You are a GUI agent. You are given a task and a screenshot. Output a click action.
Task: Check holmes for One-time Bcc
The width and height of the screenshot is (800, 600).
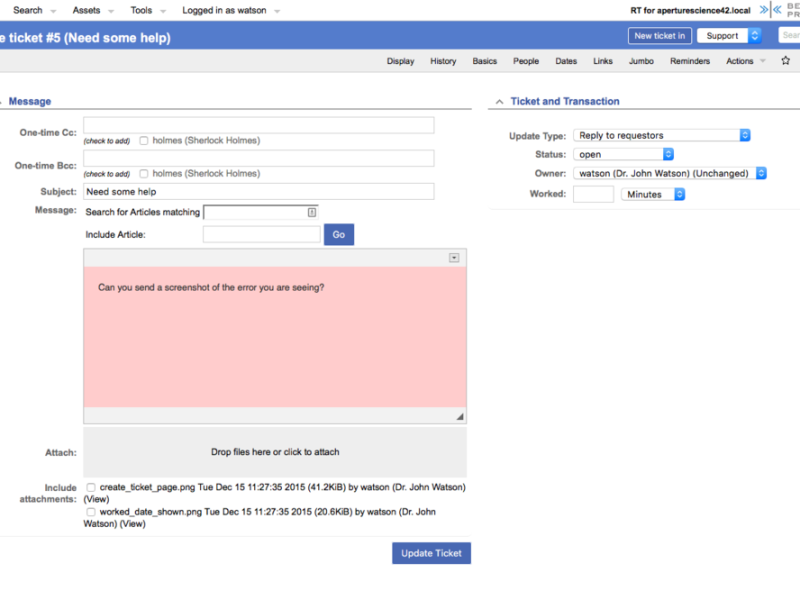(144, 173)
